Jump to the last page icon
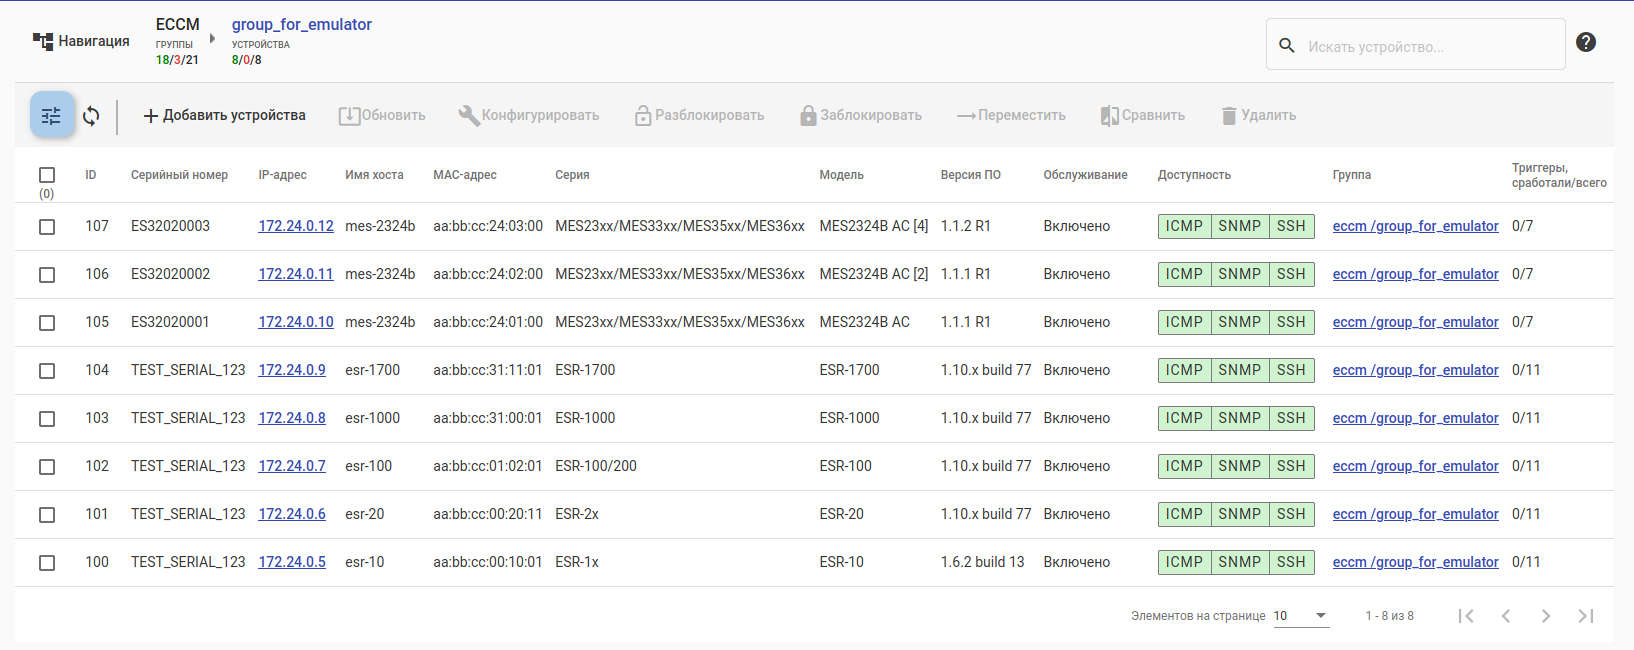Image resolution: width=1634 pixels, height=650 pixels. [x=1586, y=616]
